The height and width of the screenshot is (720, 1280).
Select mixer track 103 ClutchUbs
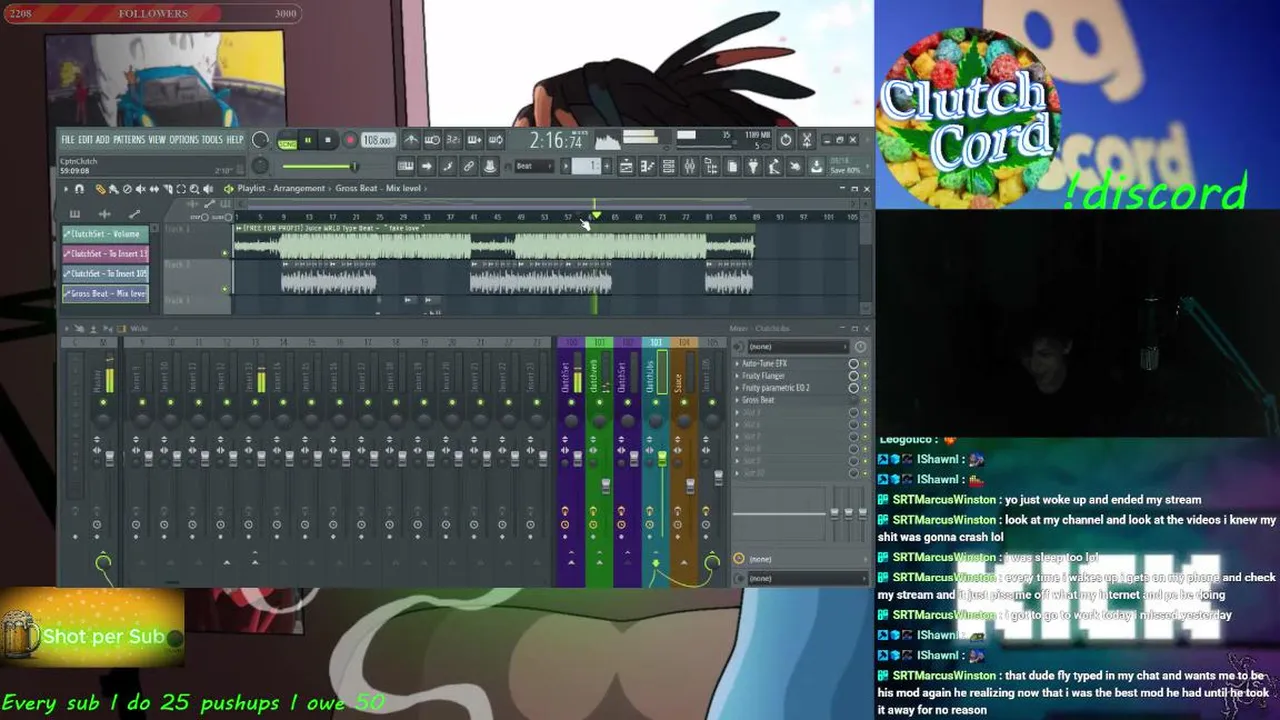(655, 460)
